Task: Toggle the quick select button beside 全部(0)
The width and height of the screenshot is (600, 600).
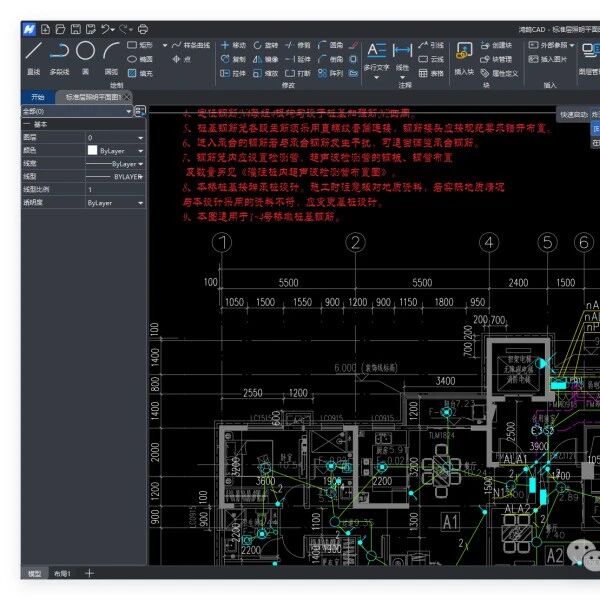Action: pyautogui.click(x=140, y=111)
